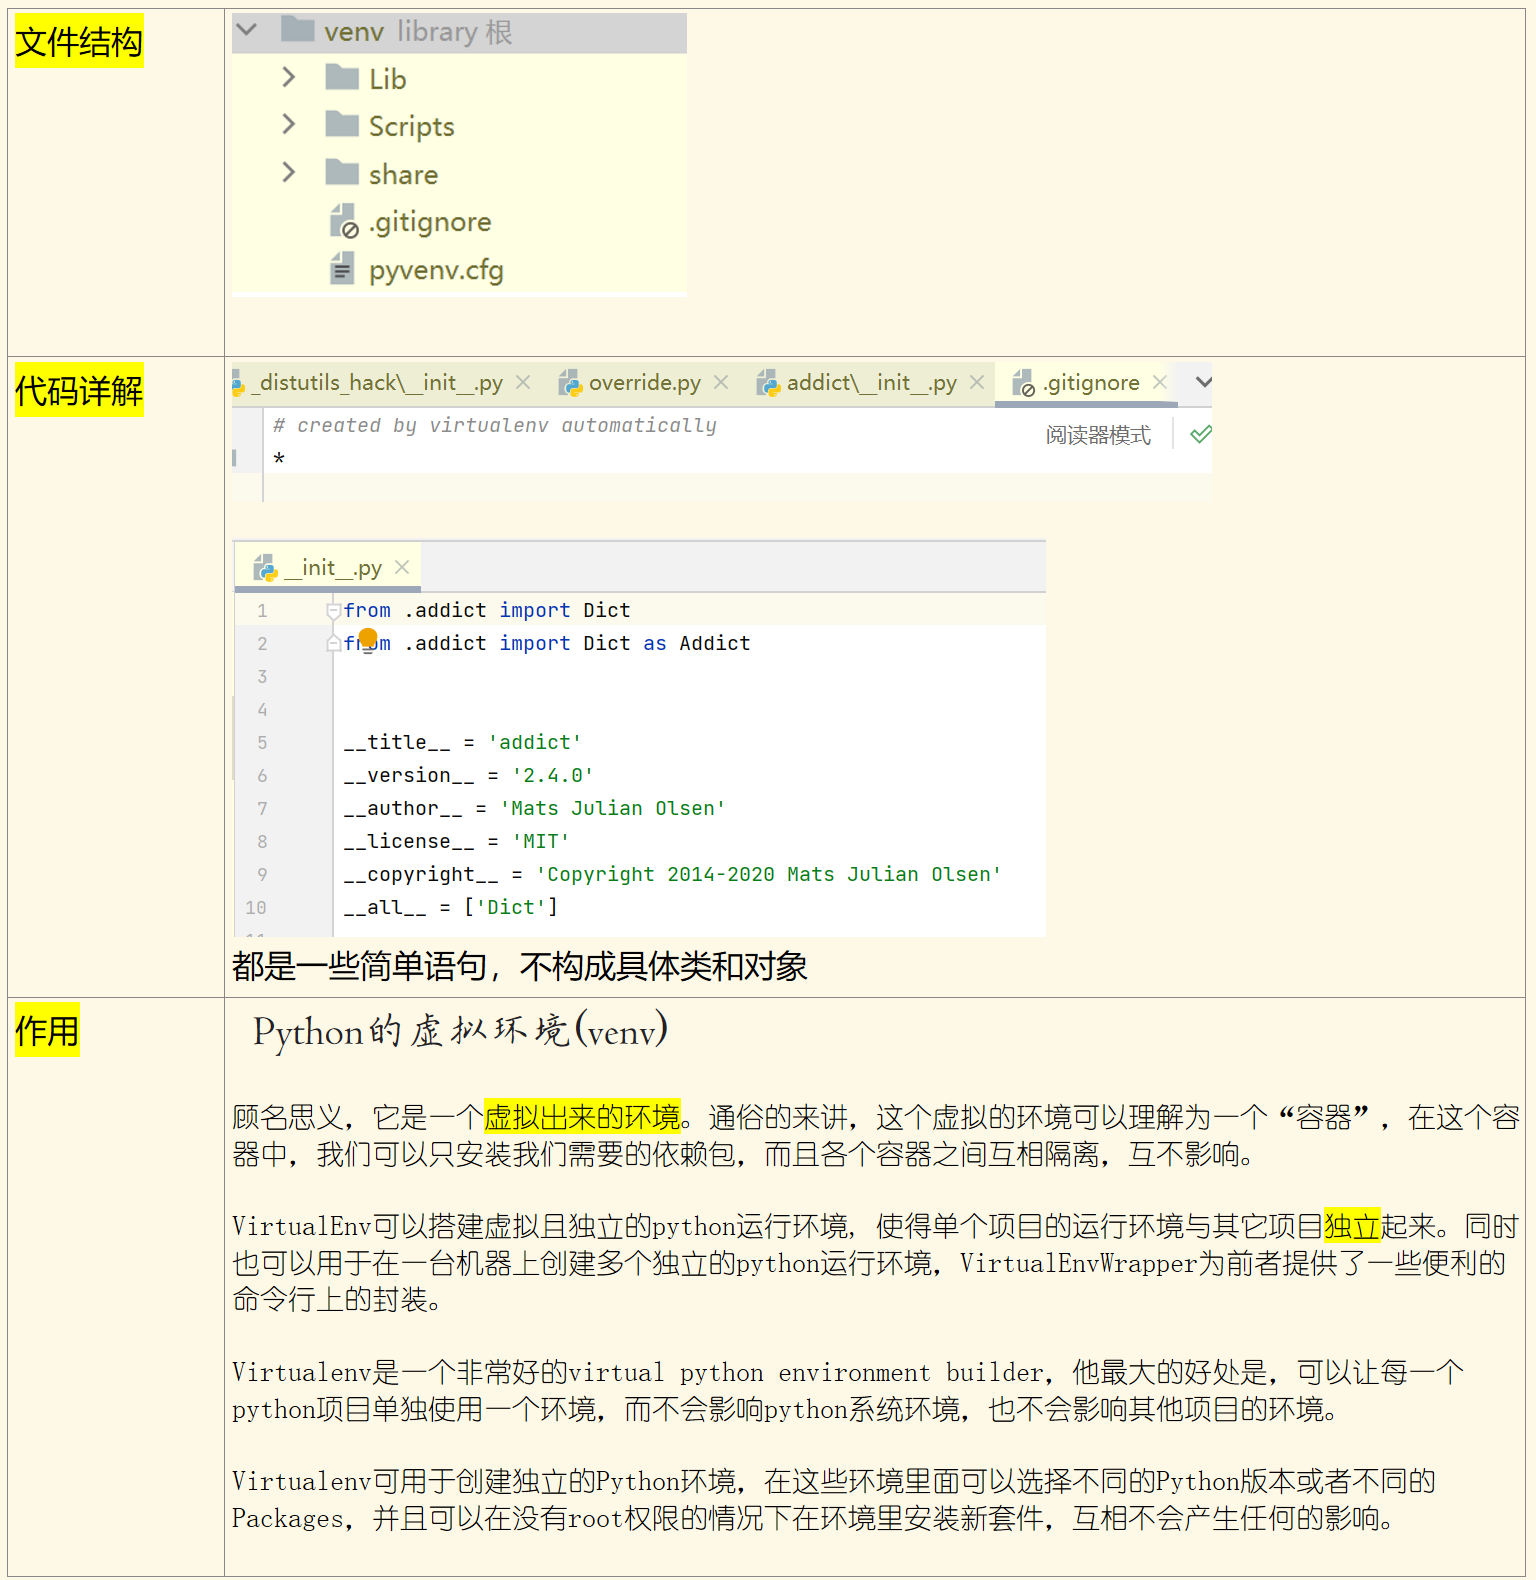The width and height of the screenshot is (1536, 1580).
Task: Toggle the import fold marker on line 2
Action: pyautogui.click(x=334, y=644)
